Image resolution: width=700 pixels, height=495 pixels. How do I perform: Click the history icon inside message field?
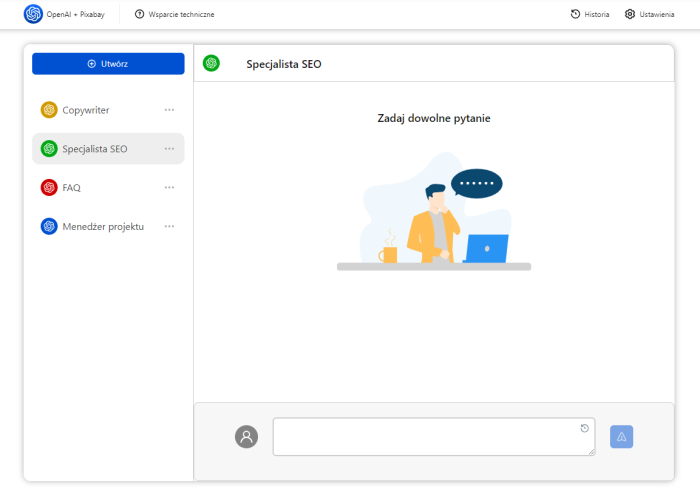click(x=585, y=428)
